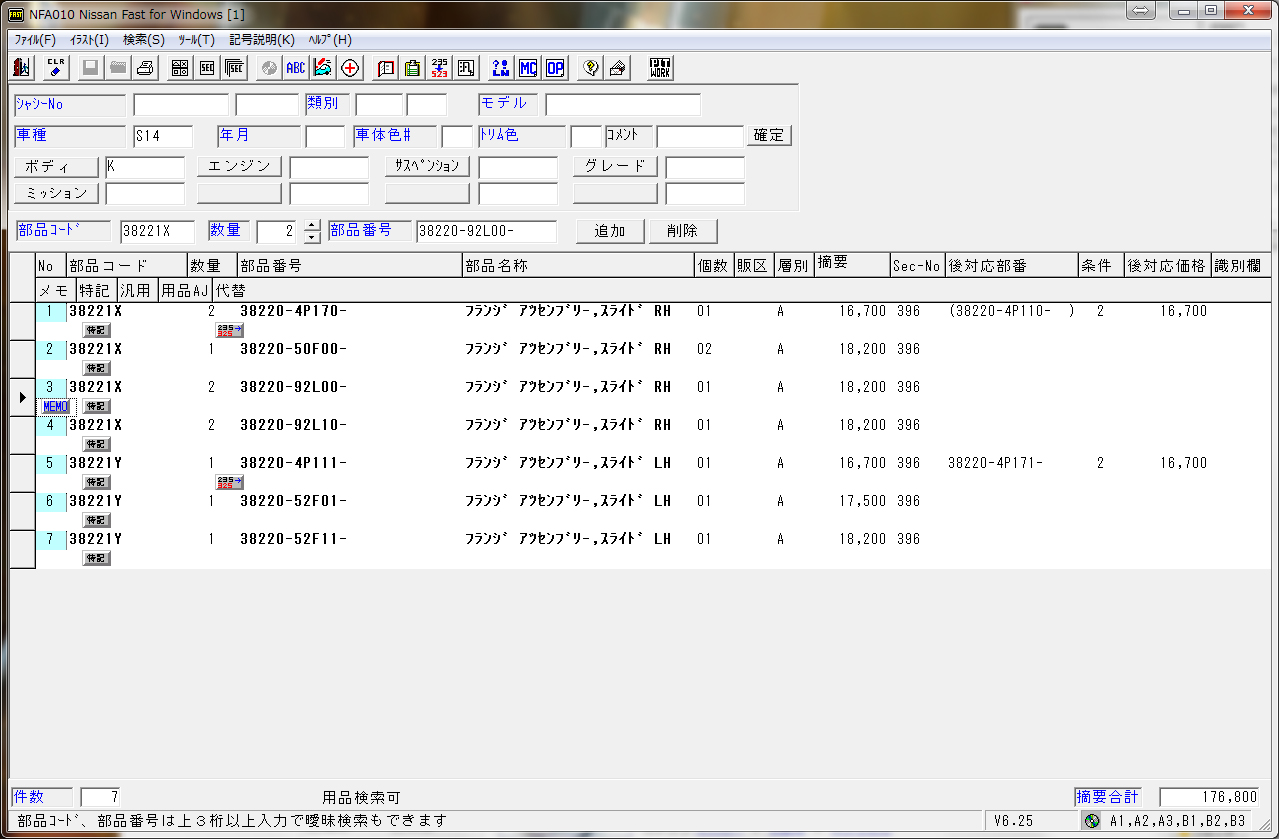Click the 特記 badge in row 1

(x=96, y=330)
